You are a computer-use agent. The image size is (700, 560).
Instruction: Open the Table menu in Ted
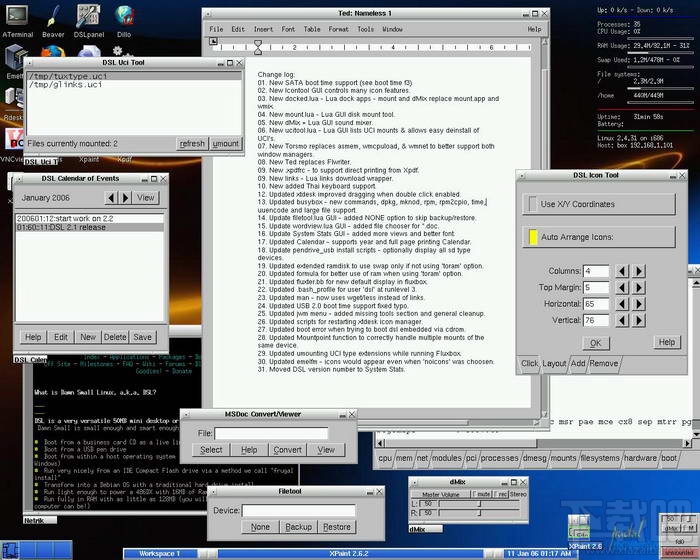click(313, 29)
